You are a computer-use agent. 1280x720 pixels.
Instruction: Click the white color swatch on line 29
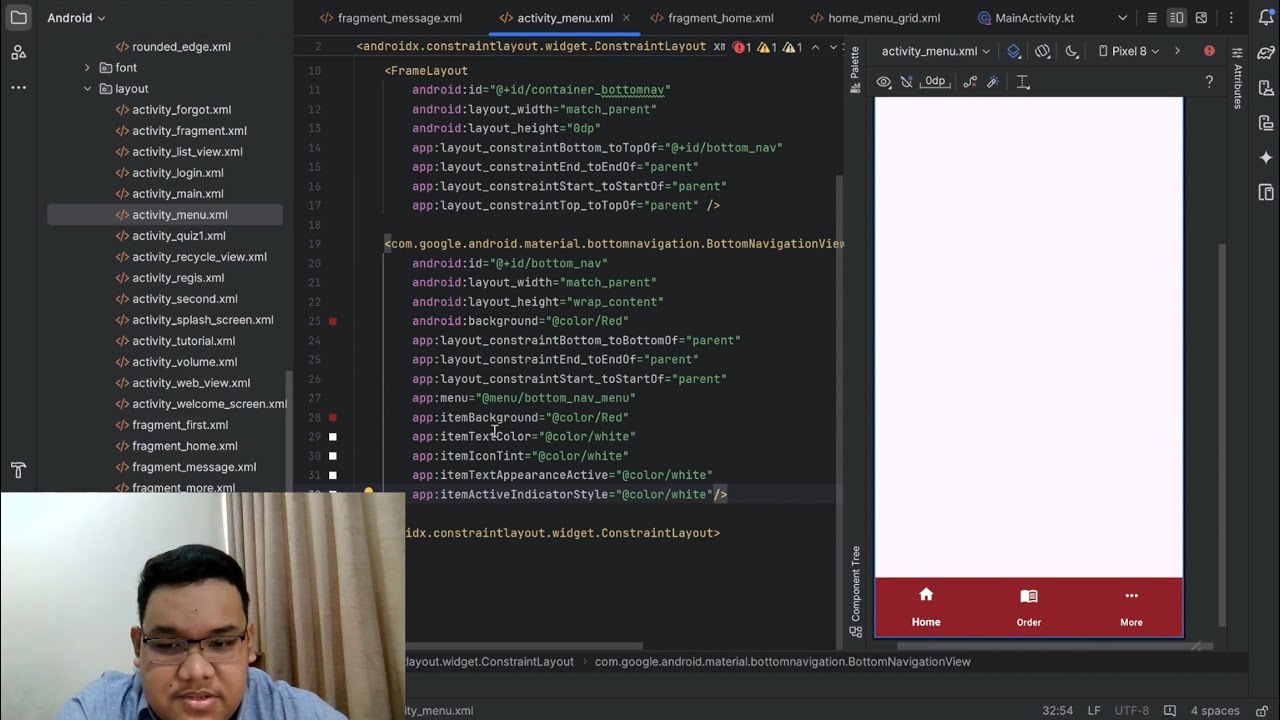333,436
